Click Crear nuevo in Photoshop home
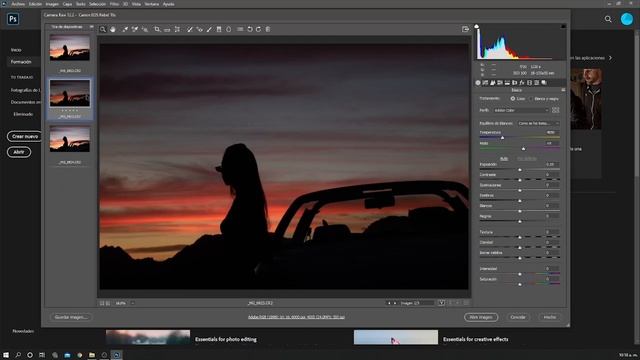This screenshot has height=360, width=640. click(x=24, y=136)
